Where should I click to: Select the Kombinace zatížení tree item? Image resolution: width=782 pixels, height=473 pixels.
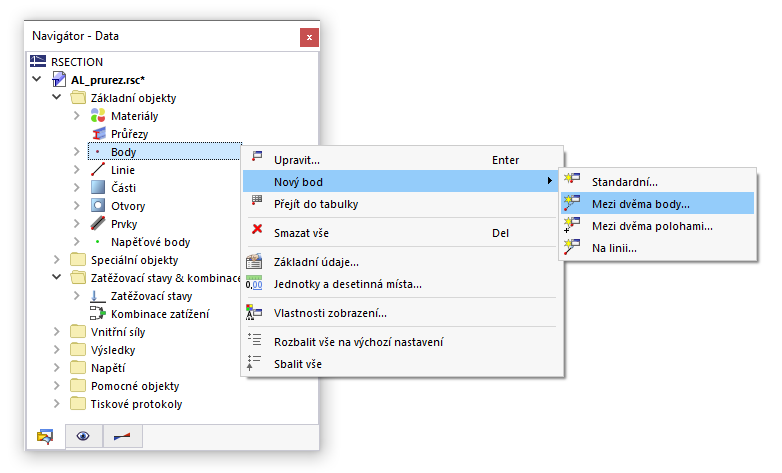point(160,313)
